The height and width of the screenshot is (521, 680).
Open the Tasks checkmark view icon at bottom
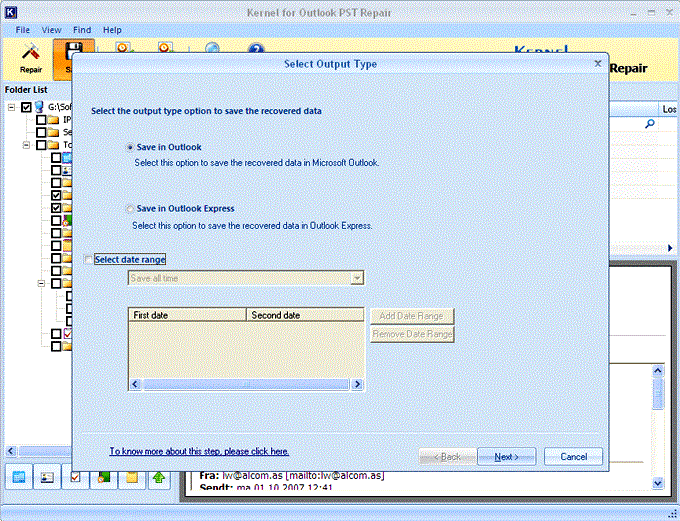[75, 477]
